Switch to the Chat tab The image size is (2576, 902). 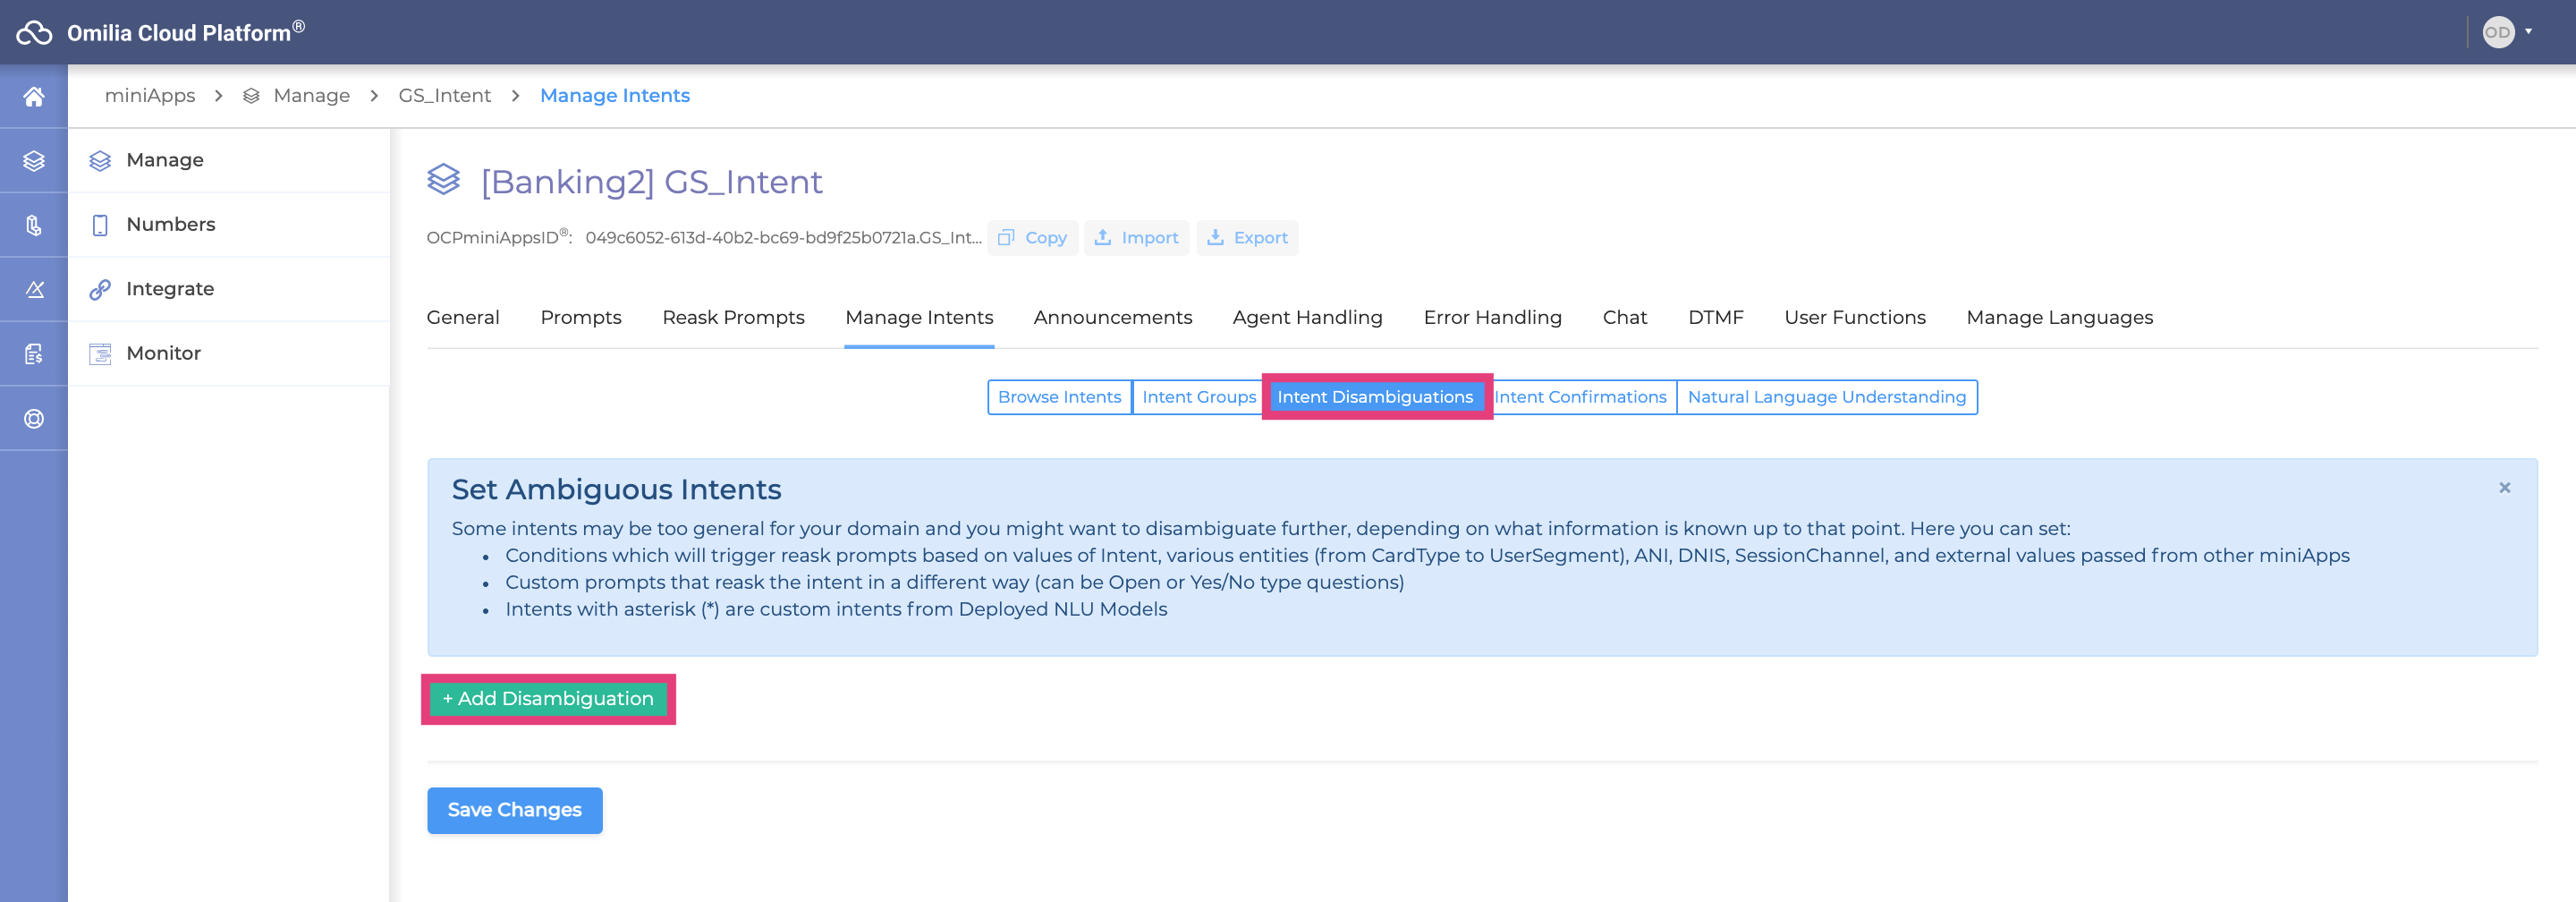click(x=1625, y=317)
